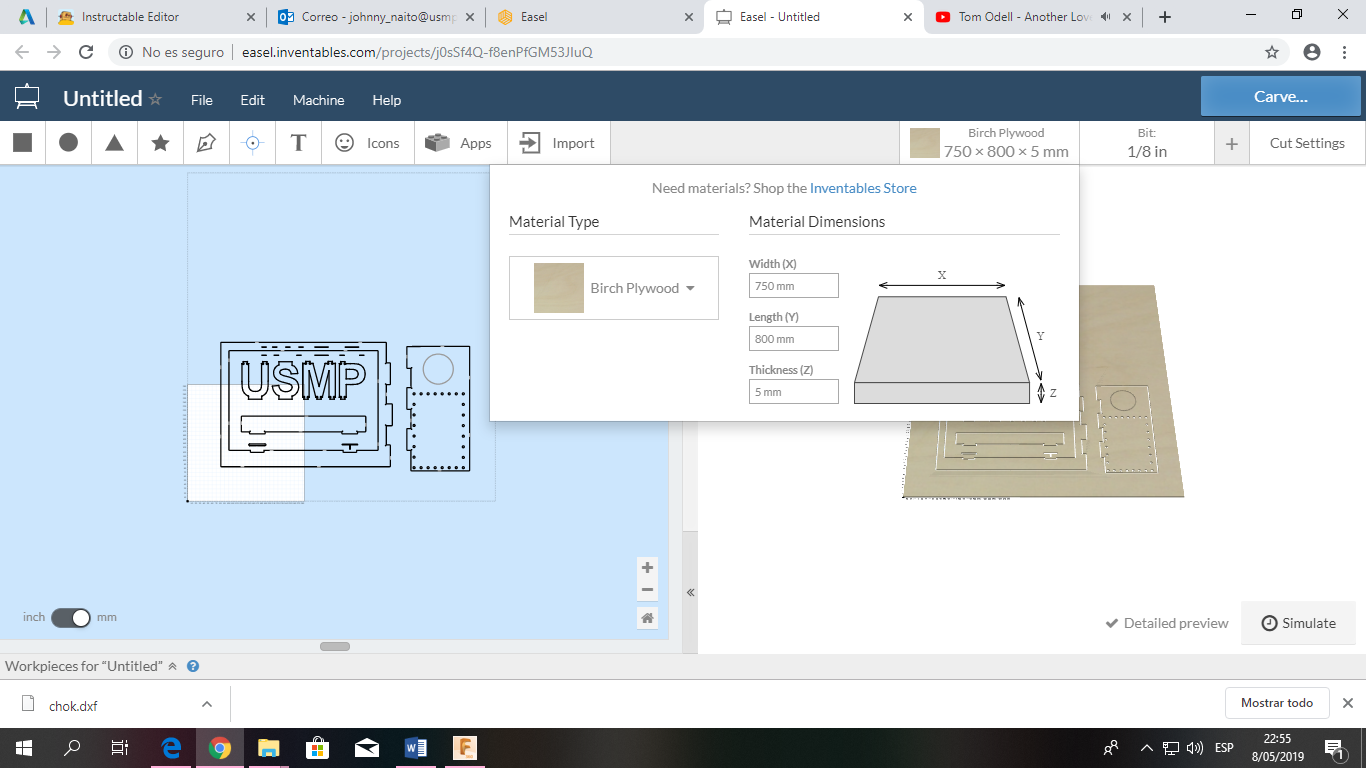Select the pen drawing tool
The height and width of the screenshot is (768, 1366).
coord(206,143)
